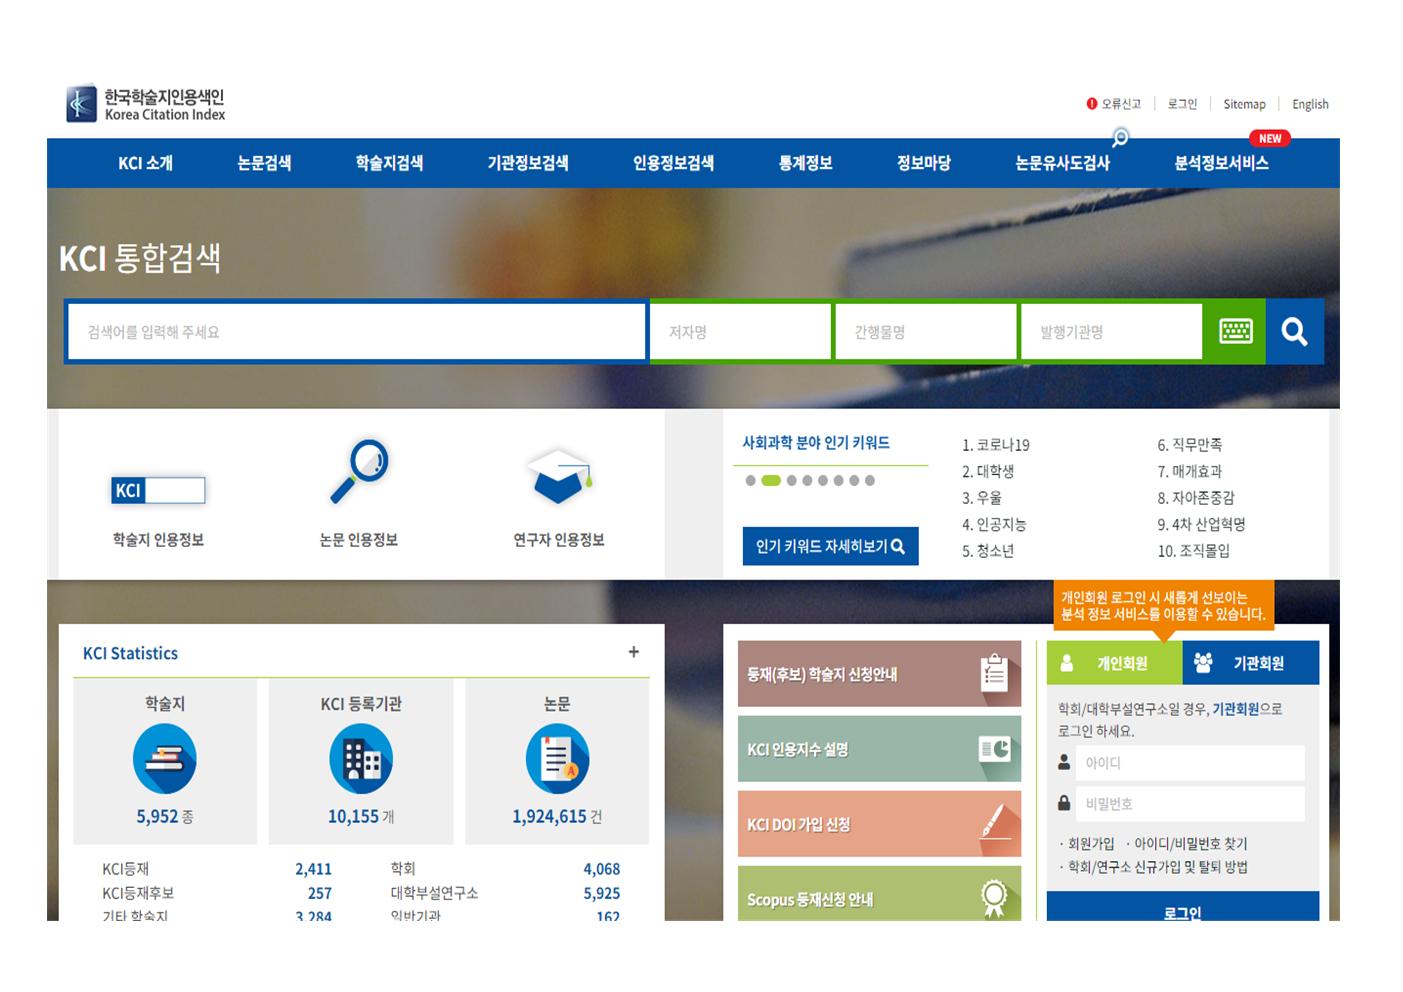The image size is (1403, 992).
Task: Click 인기 키워드 자세히보기 button
Action: [830, 546]
